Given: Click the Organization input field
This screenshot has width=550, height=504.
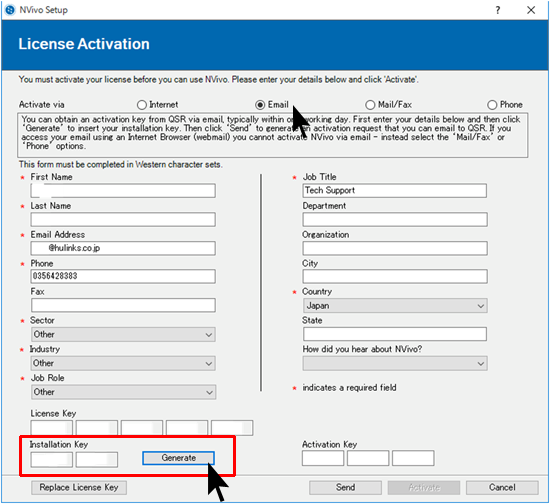Looking at the screenshot, I should [395, 248].
